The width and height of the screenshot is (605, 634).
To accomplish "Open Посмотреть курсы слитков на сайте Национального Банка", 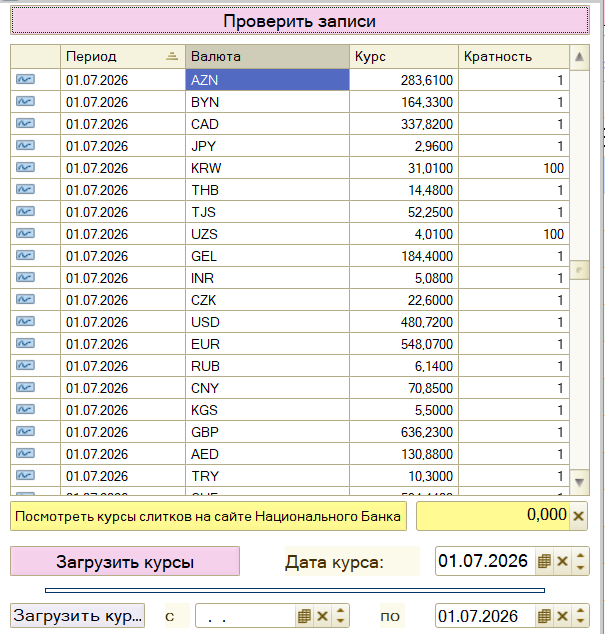I will point(208,516).
